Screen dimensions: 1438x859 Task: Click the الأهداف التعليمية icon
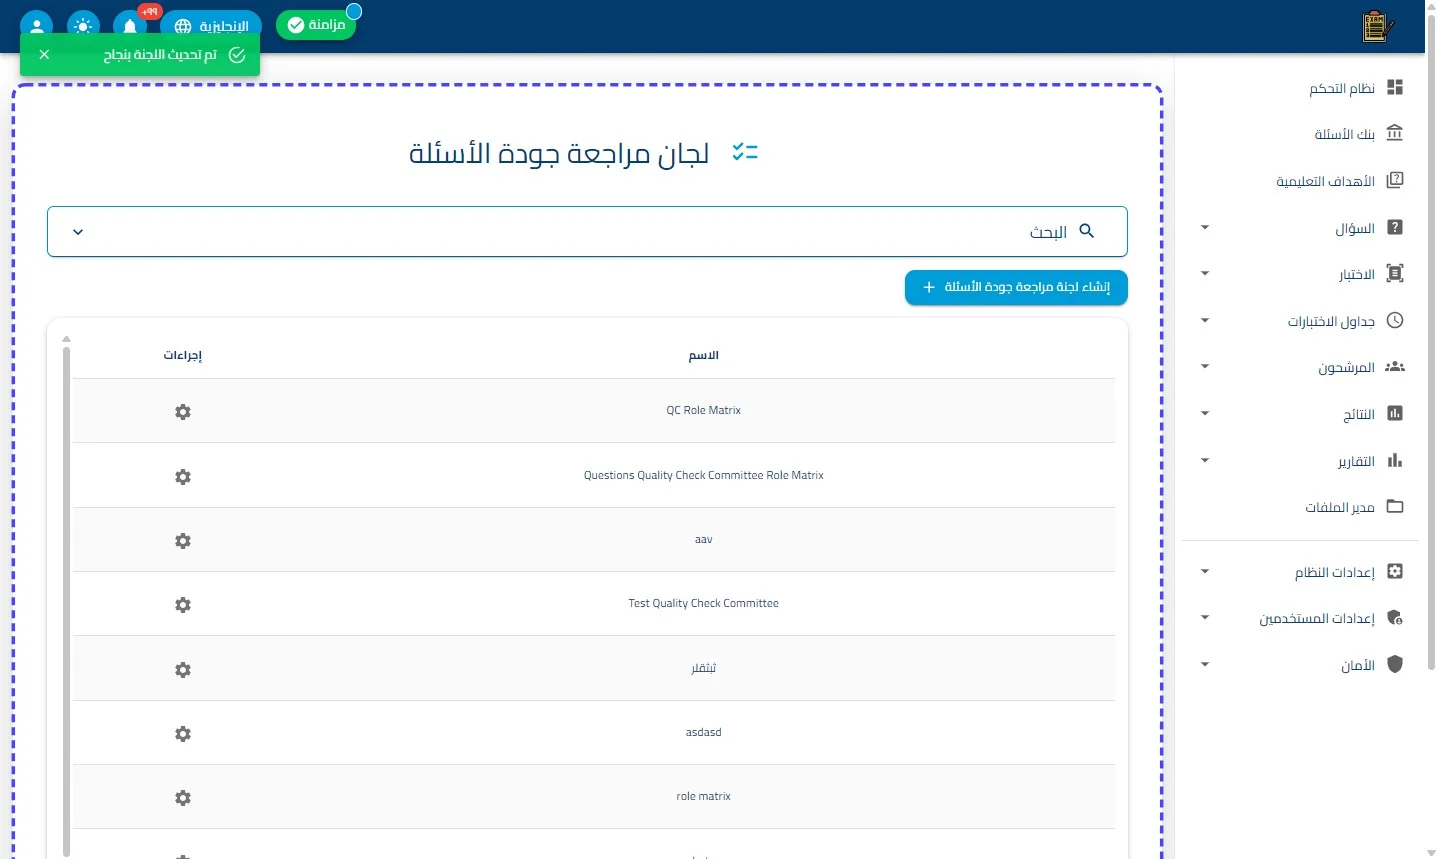coord(1395,180)
